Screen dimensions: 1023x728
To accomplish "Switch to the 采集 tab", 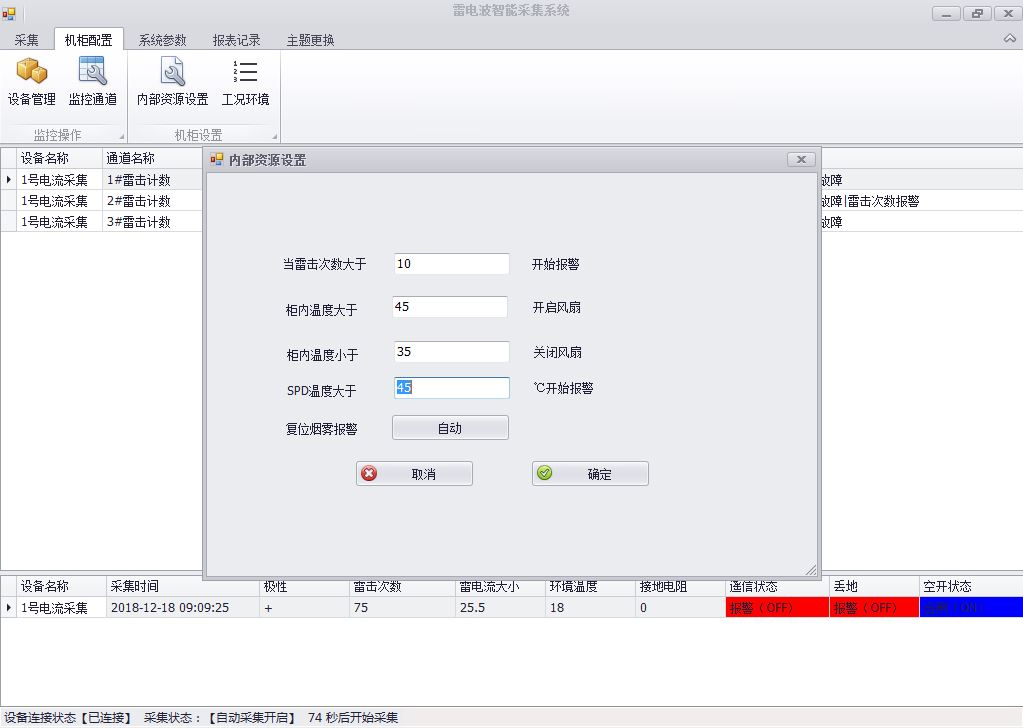I will (27, 40).
